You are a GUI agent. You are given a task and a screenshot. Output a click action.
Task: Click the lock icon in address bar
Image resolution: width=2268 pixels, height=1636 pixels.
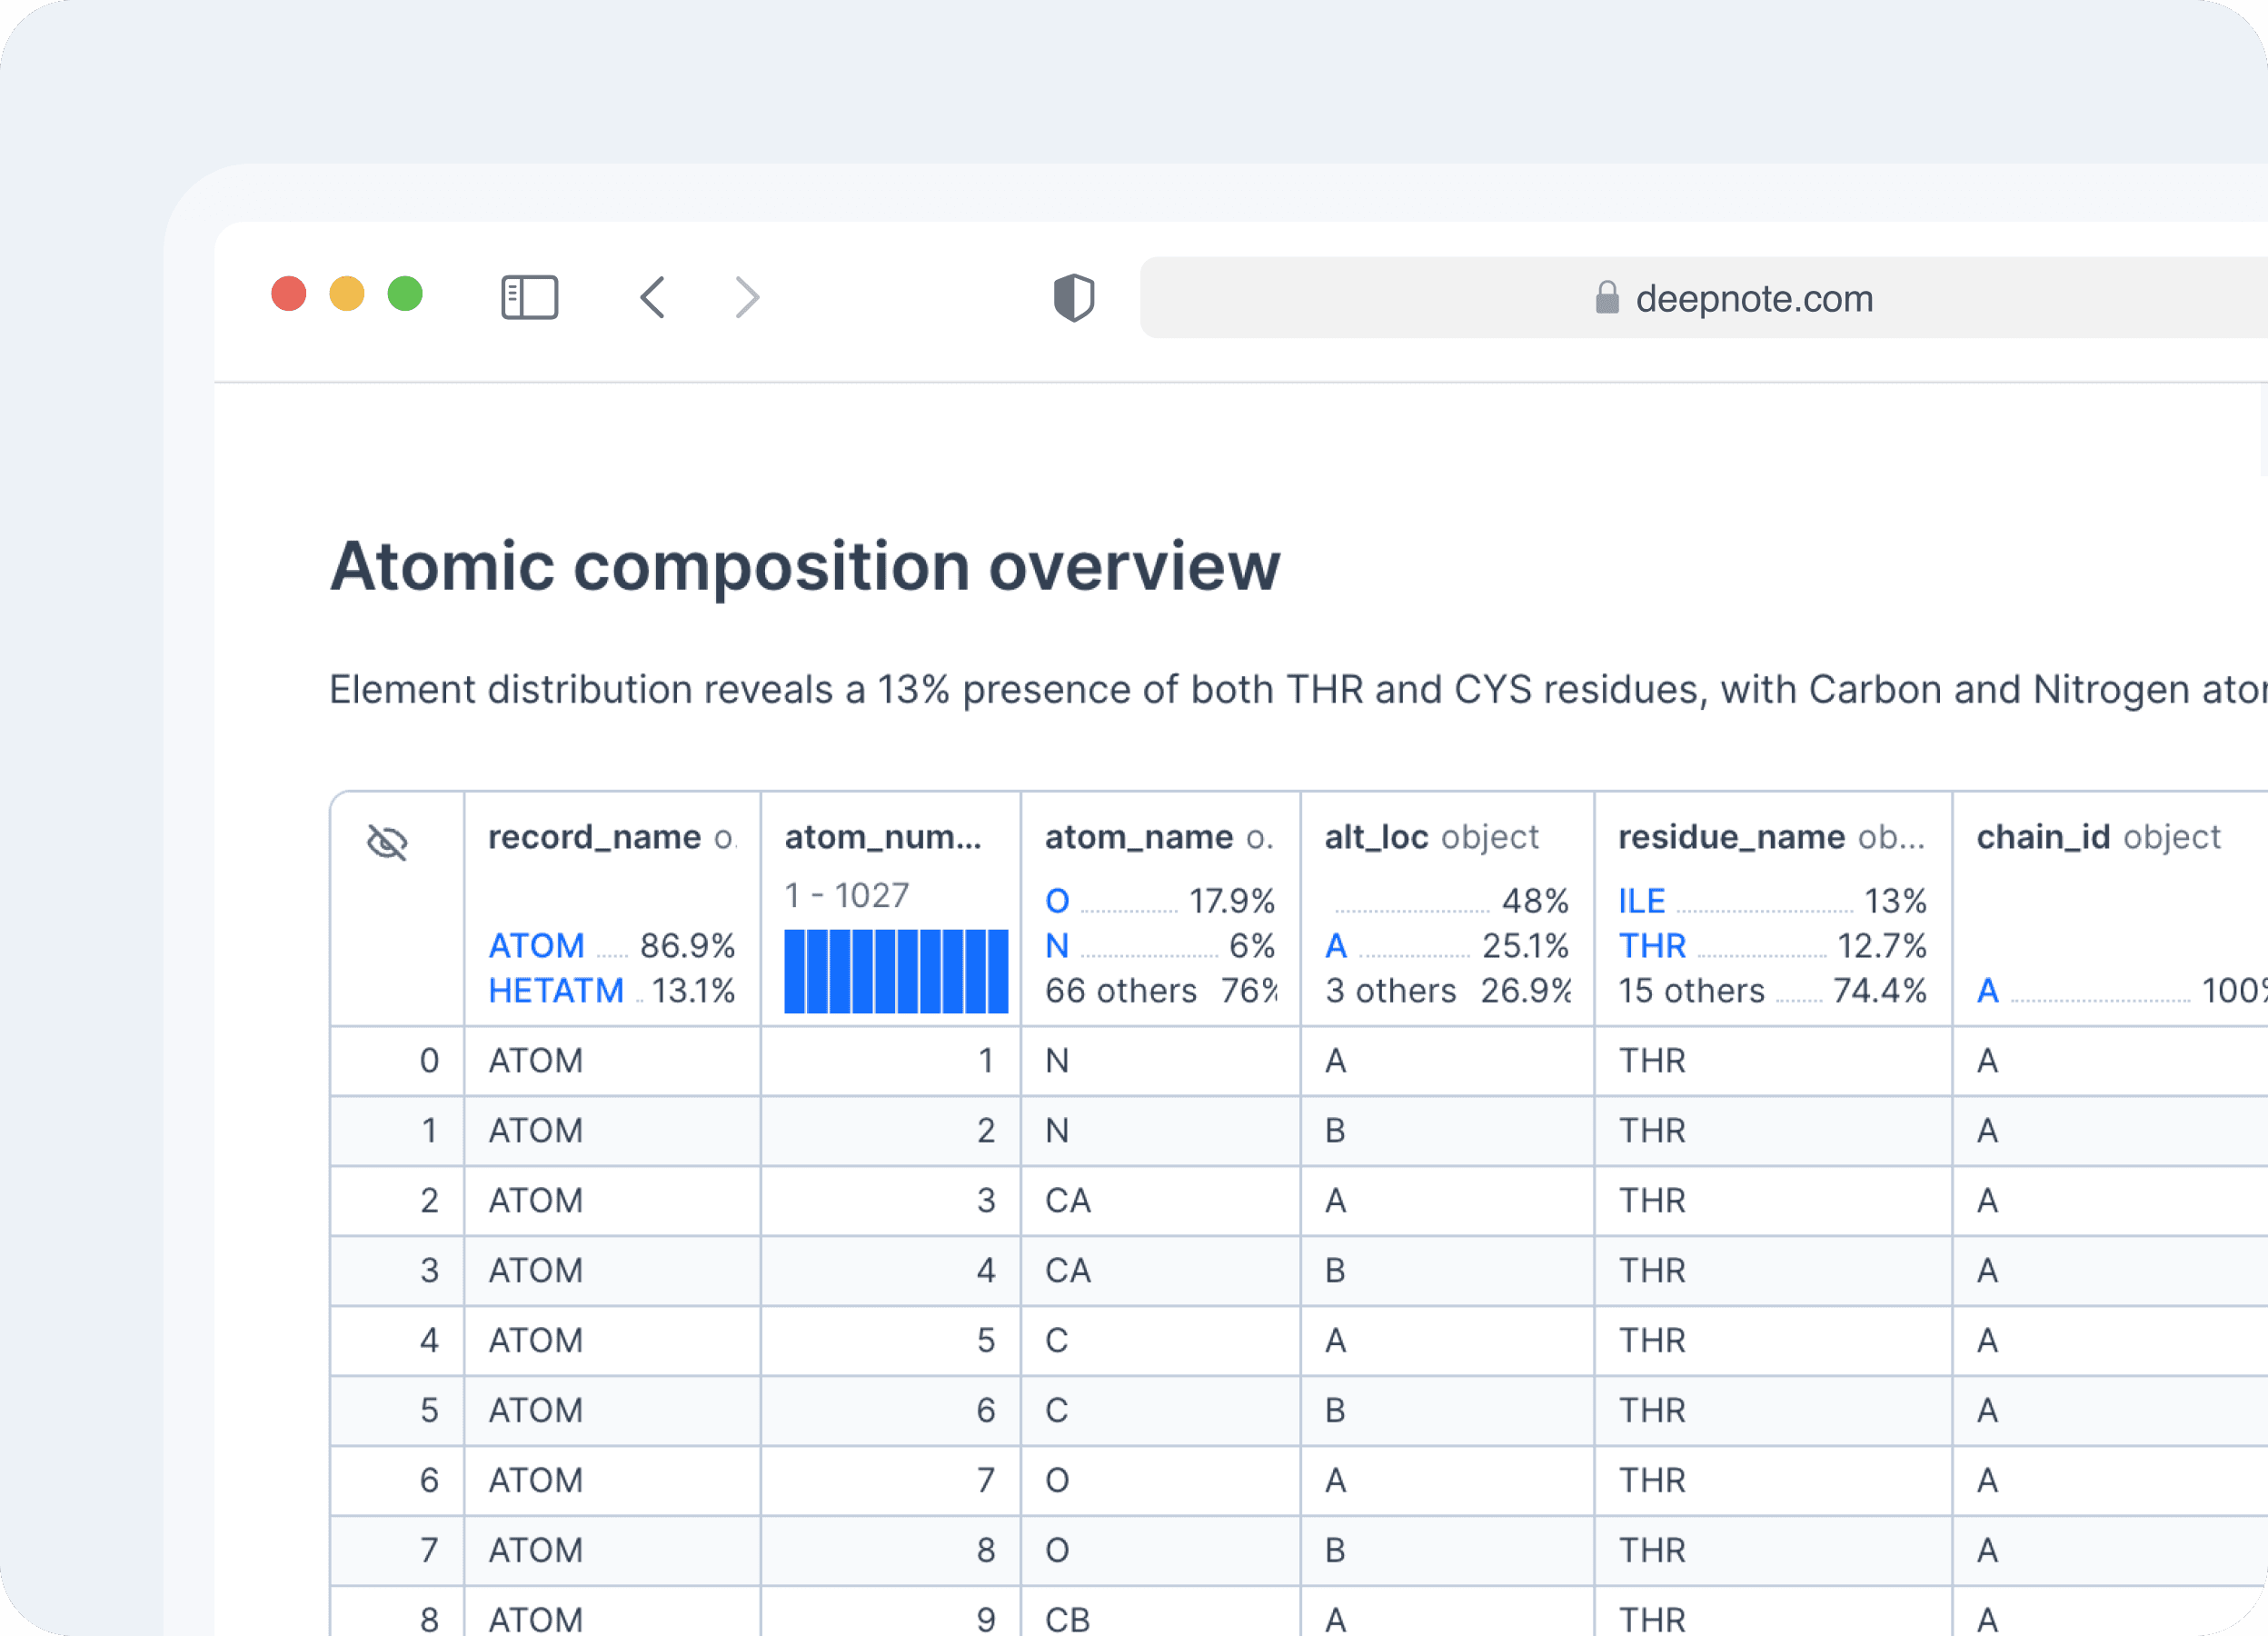tap(1606, 298)
